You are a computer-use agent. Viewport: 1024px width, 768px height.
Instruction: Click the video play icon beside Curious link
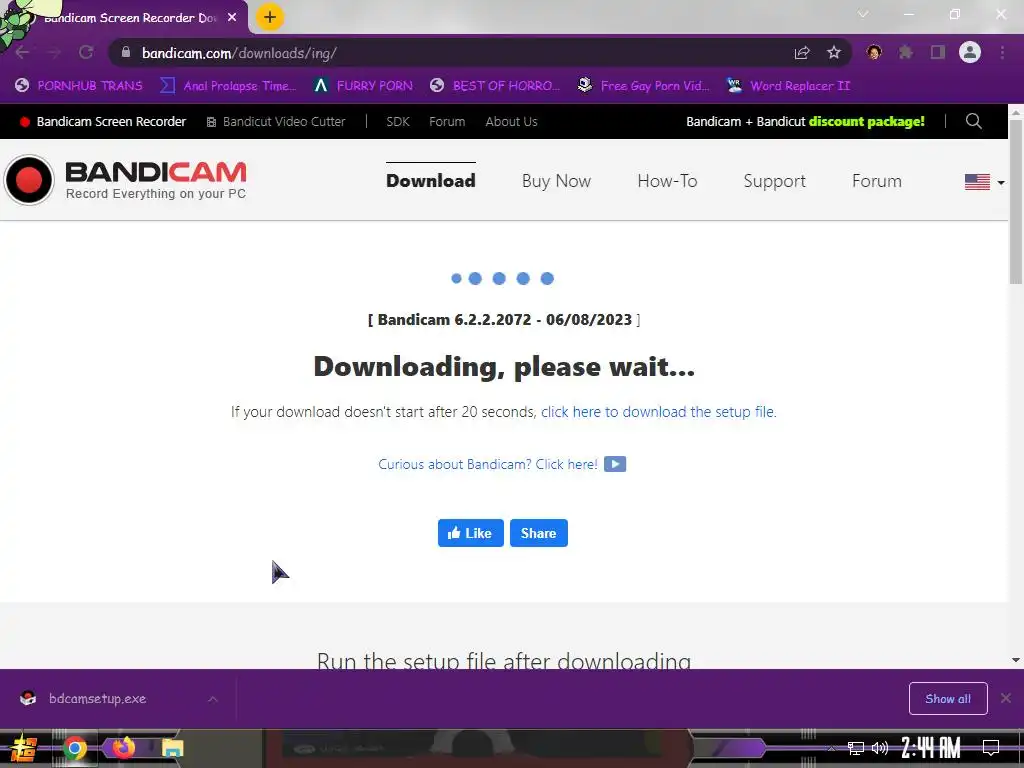[x=615, y=464]
